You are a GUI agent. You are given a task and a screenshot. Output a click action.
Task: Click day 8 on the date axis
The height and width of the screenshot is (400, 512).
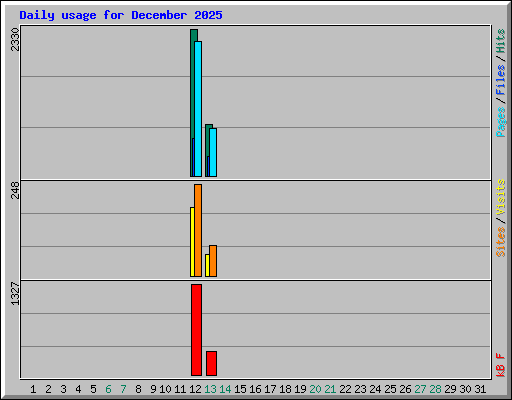pyautogui.click(x=138, y=389)
